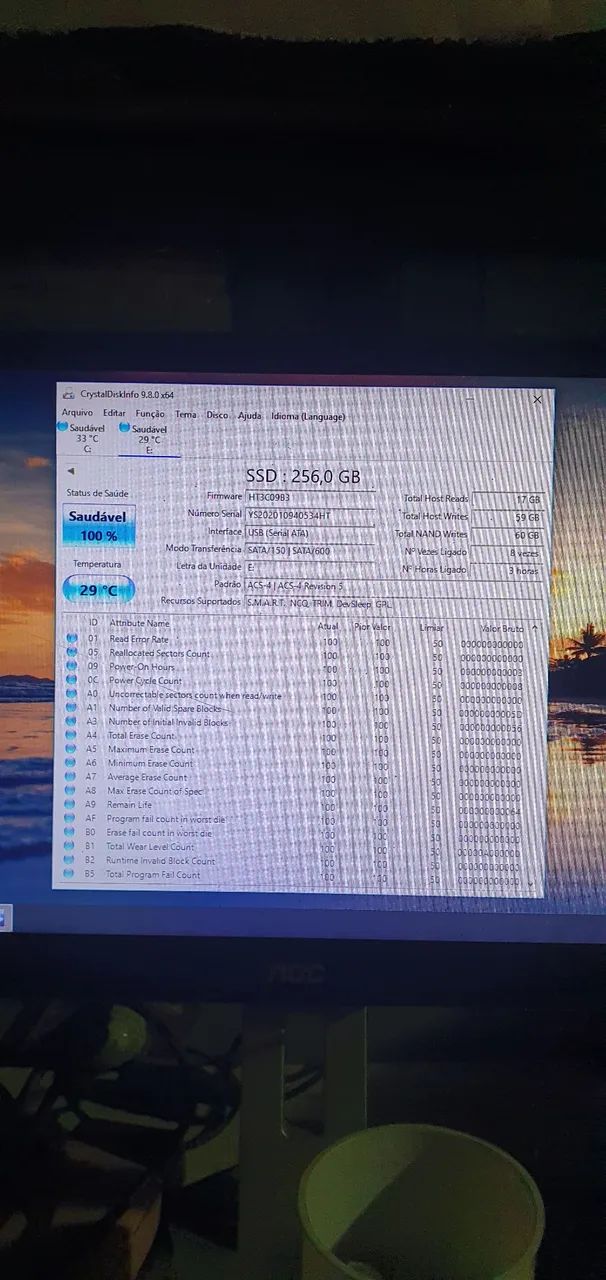The image size is (606, 1280).
Task: Click the status circle for drive E:
Action: (x=124, y=427)
